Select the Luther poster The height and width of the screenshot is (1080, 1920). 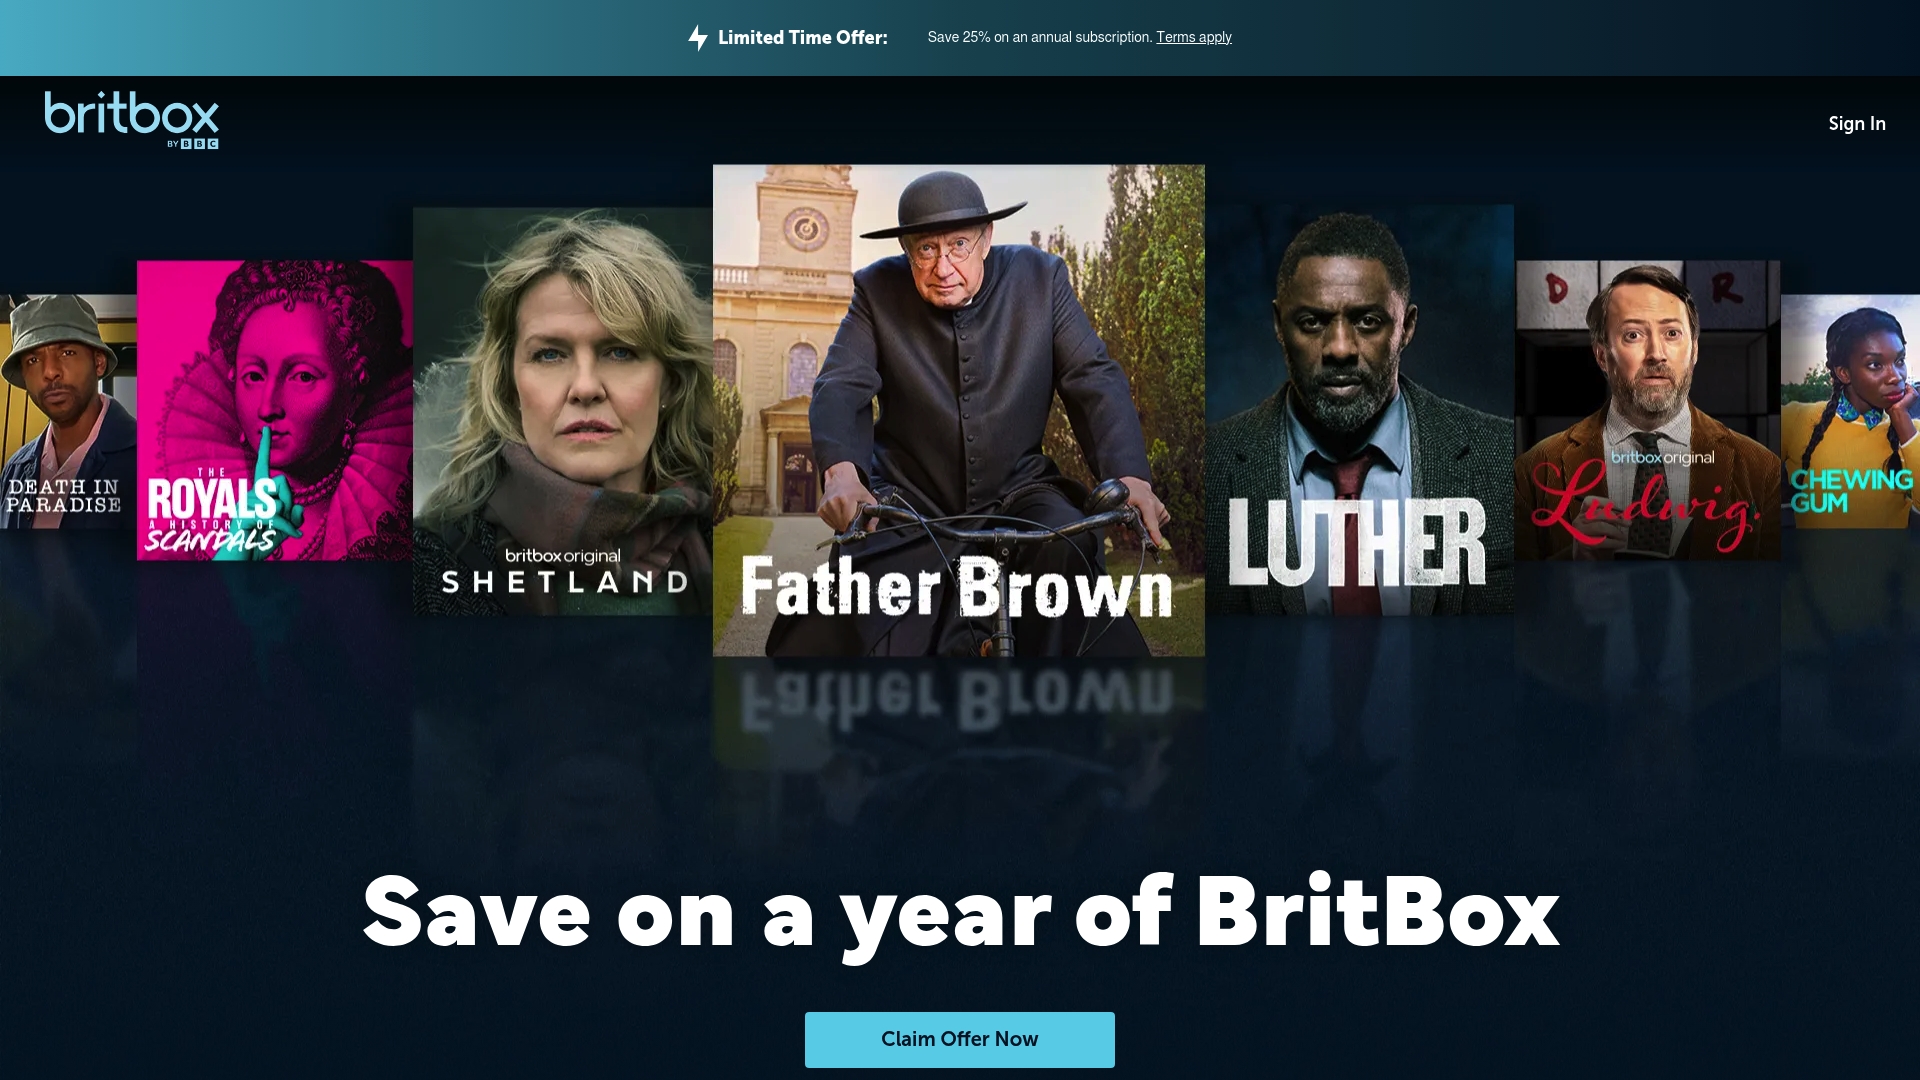[1360, 410]
